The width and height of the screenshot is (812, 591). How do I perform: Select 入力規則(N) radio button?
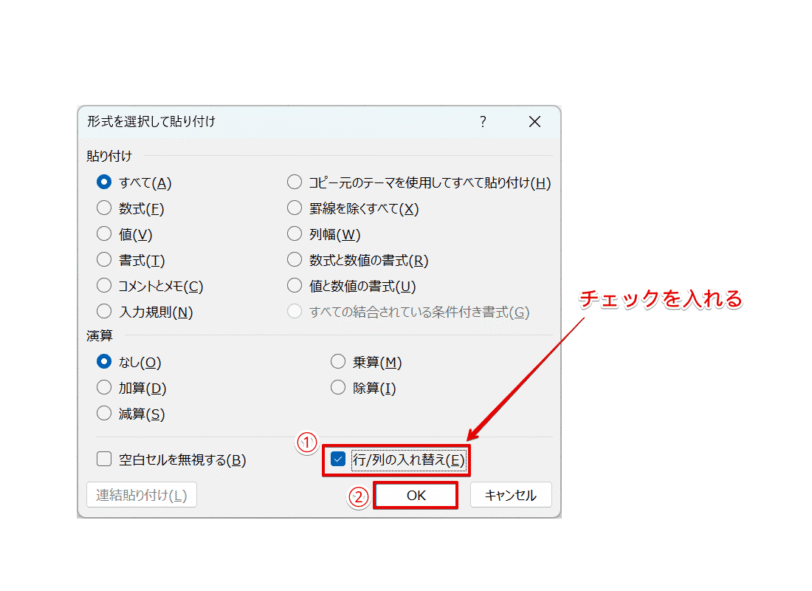[104, 312]
